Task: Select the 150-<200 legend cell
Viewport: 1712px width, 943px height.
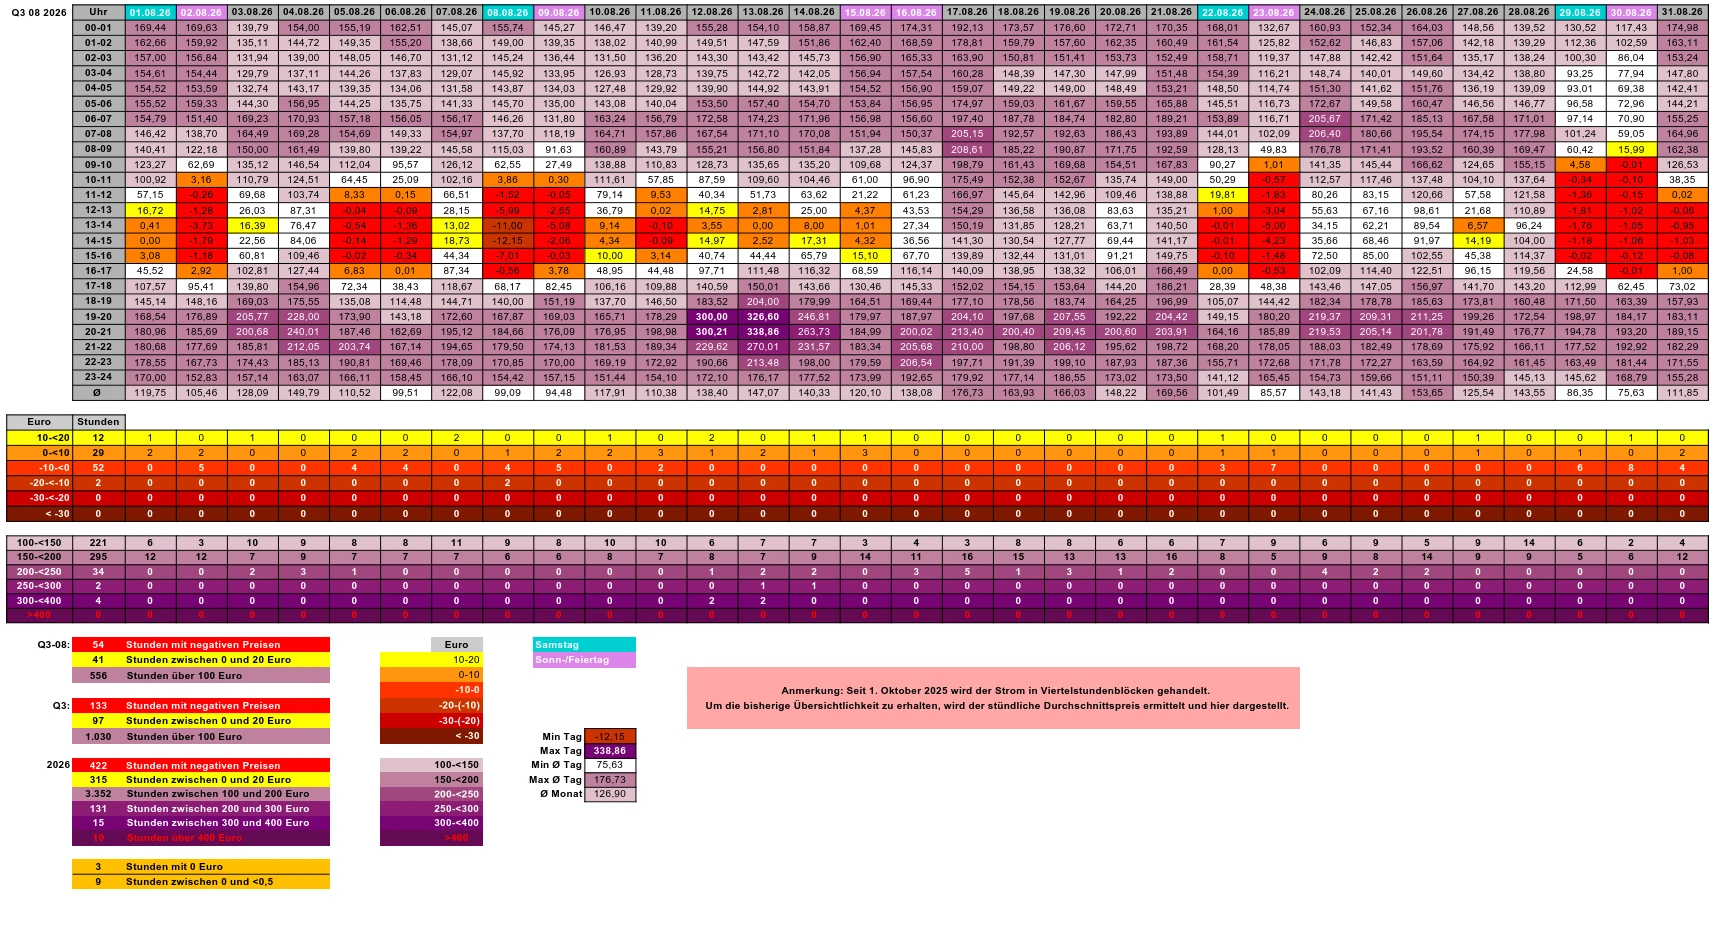Action: [431, 779]
